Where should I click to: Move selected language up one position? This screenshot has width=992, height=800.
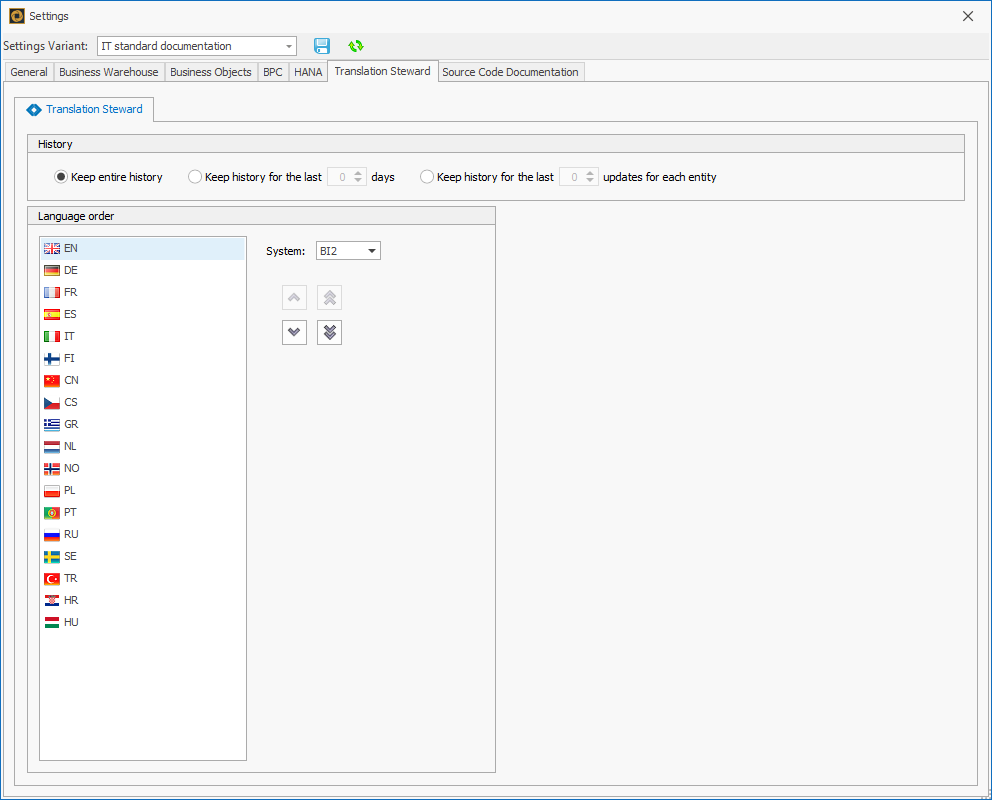294,297
